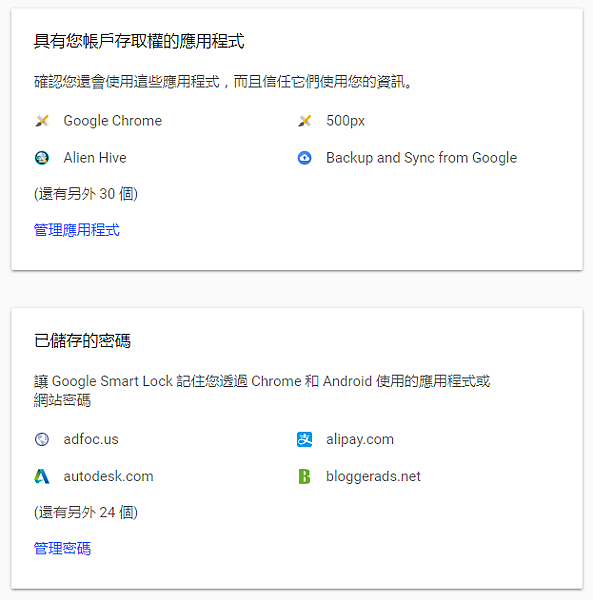Click the green bloggerads B icon
The height and width of the screenshot is (600, 593).
(x=305, y=476)
